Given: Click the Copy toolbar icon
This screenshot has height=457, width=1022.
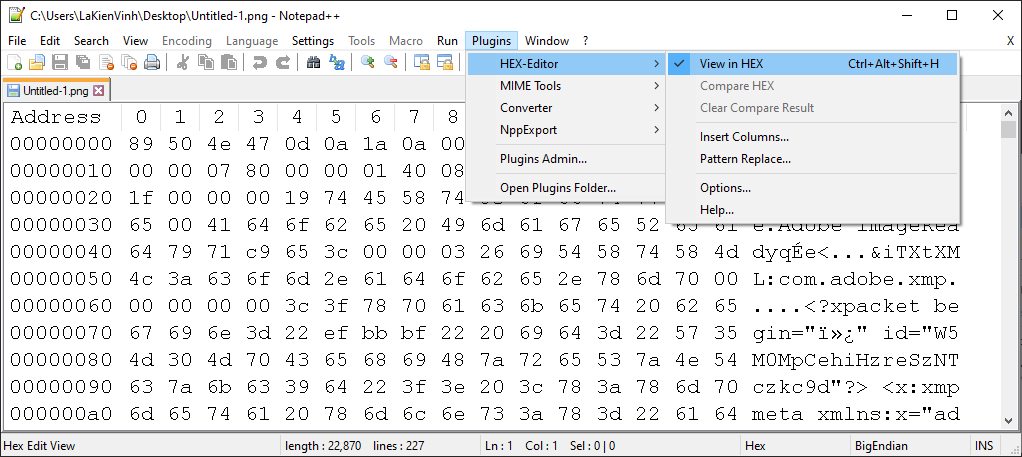Looking at the screenshot, I should pos(205,63).
